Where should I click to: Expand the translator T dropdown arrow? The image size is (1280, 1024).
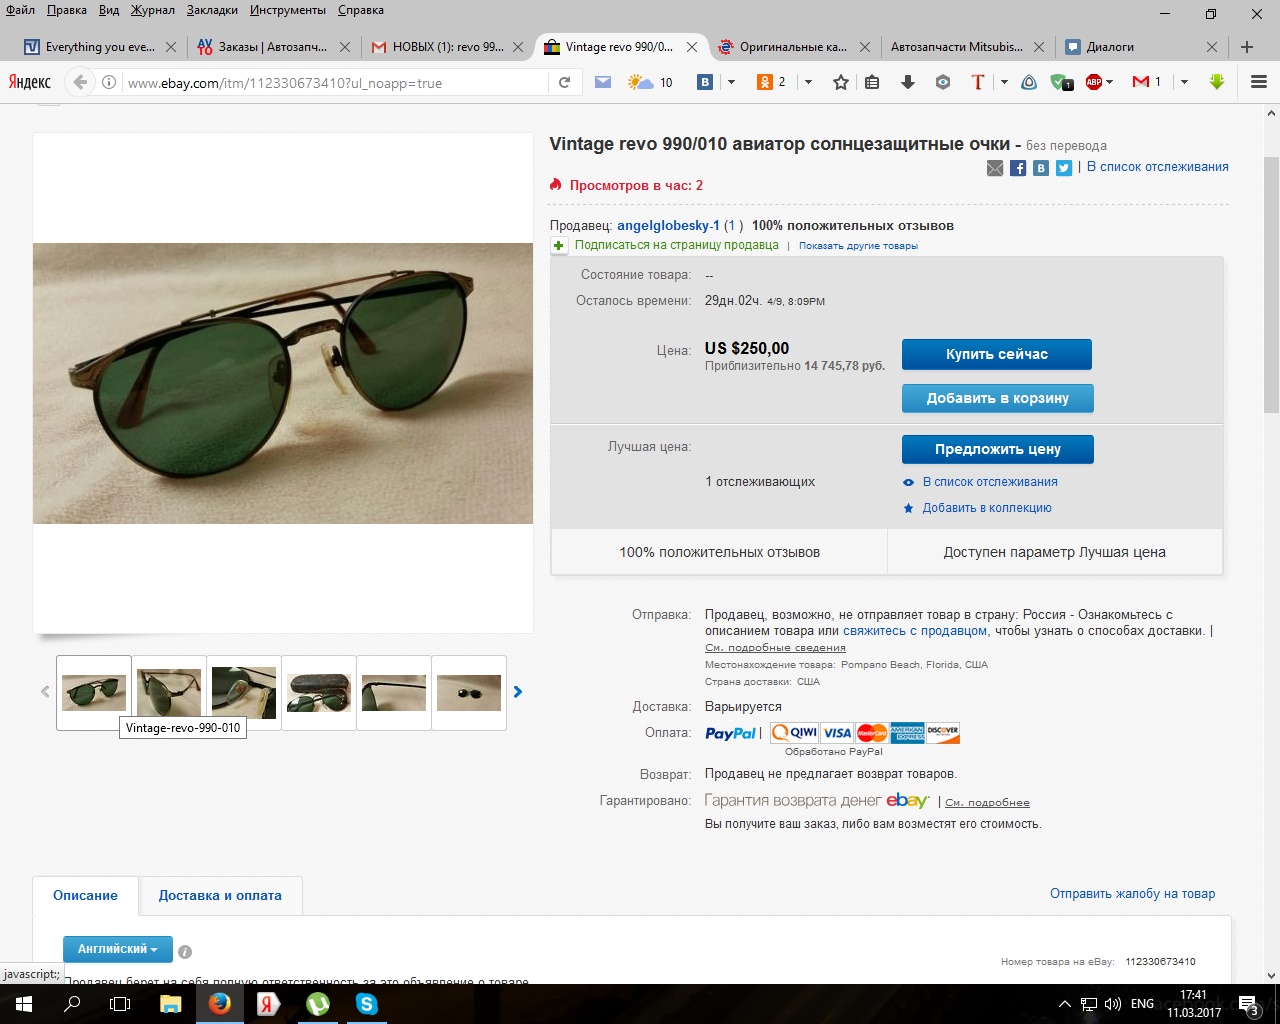[1004, 83]
